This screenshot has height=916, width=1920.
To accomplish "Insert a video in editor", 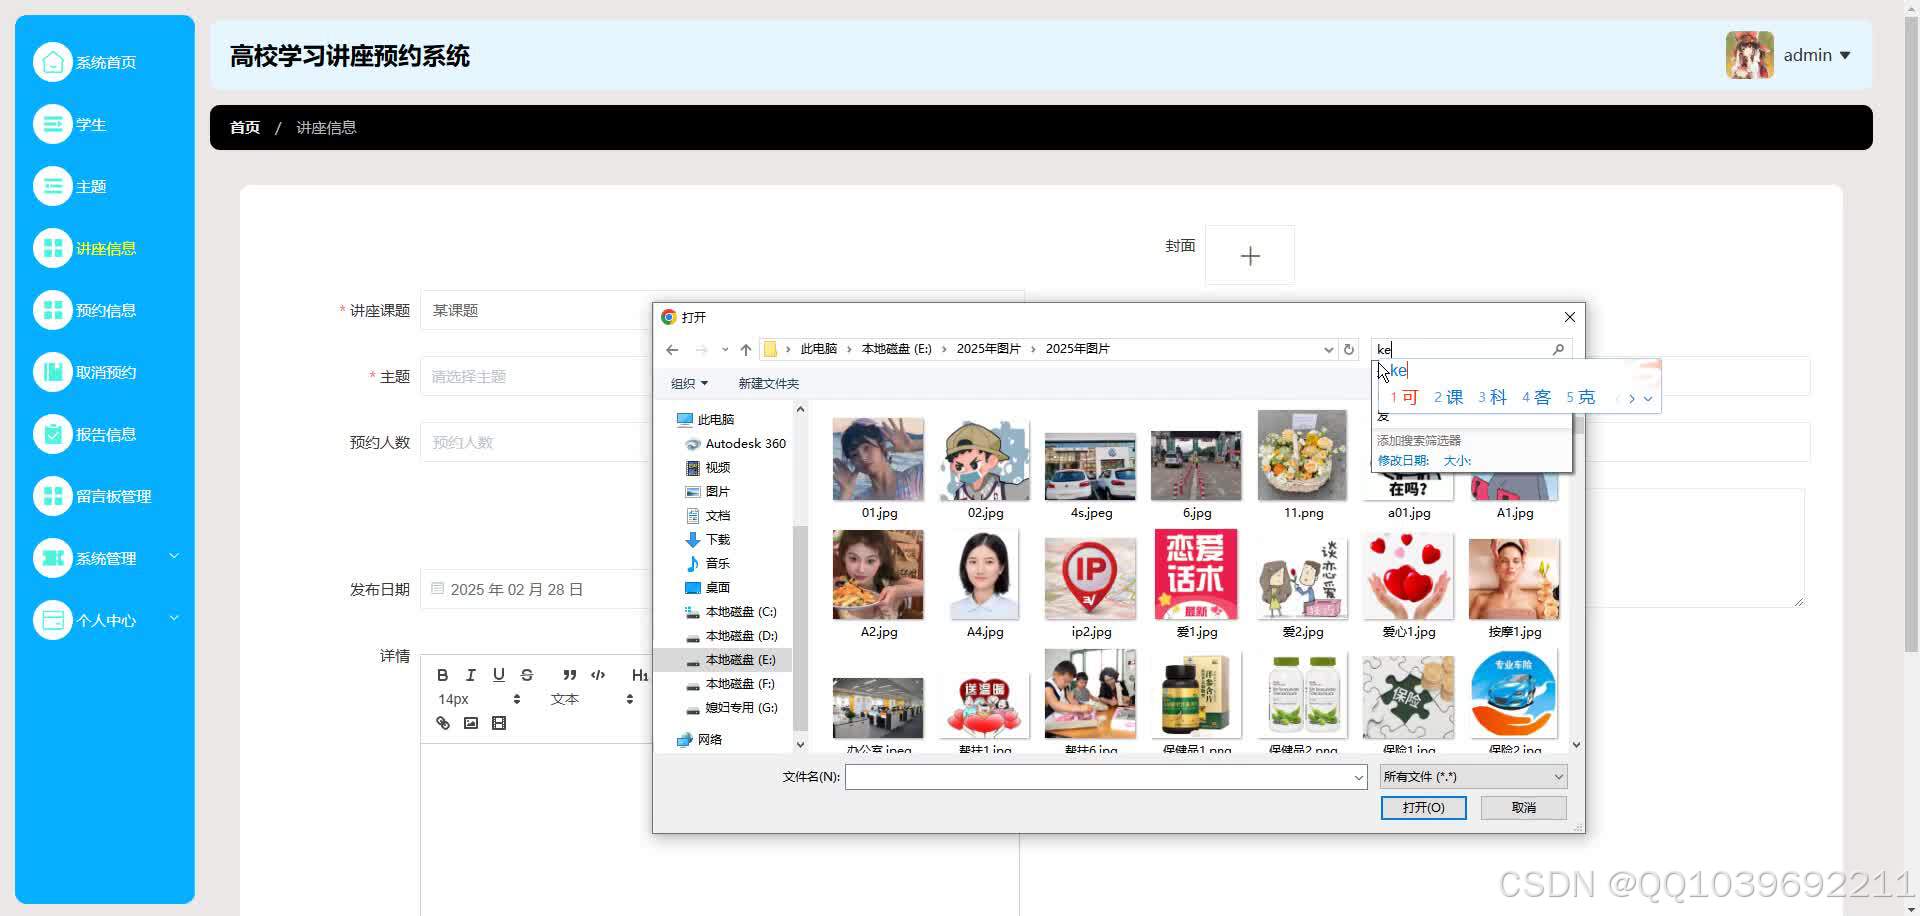I will pyautogui.click(x=499, y=723).
